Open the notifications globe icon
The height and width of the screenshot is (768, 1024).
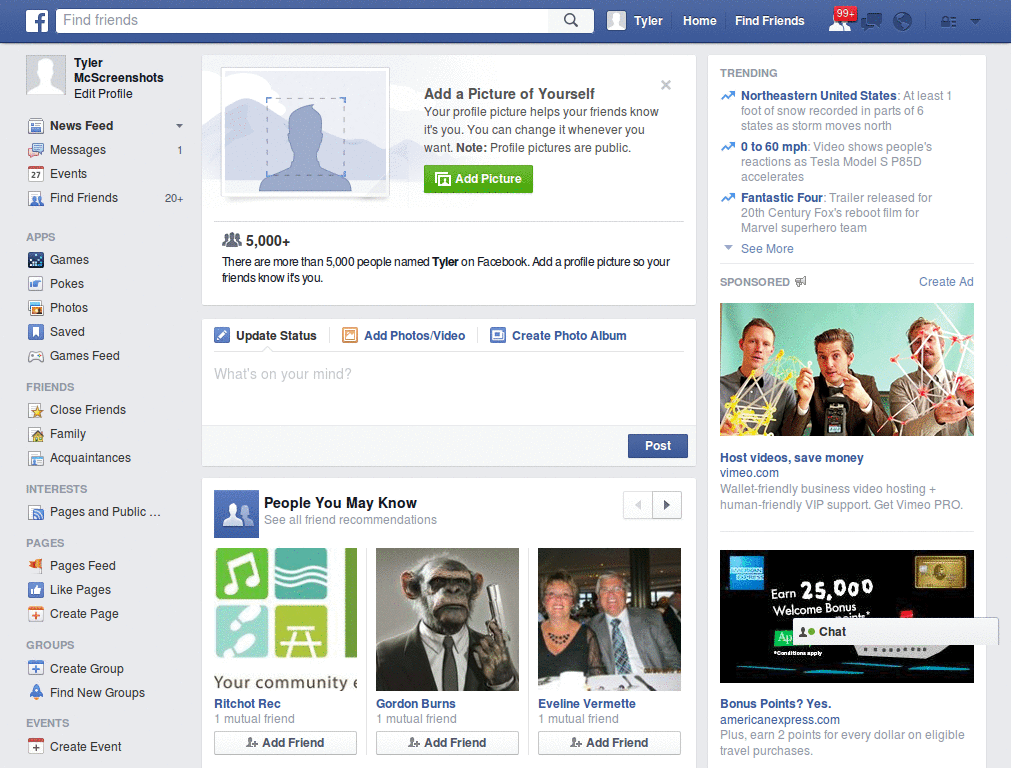click(903, 22)
